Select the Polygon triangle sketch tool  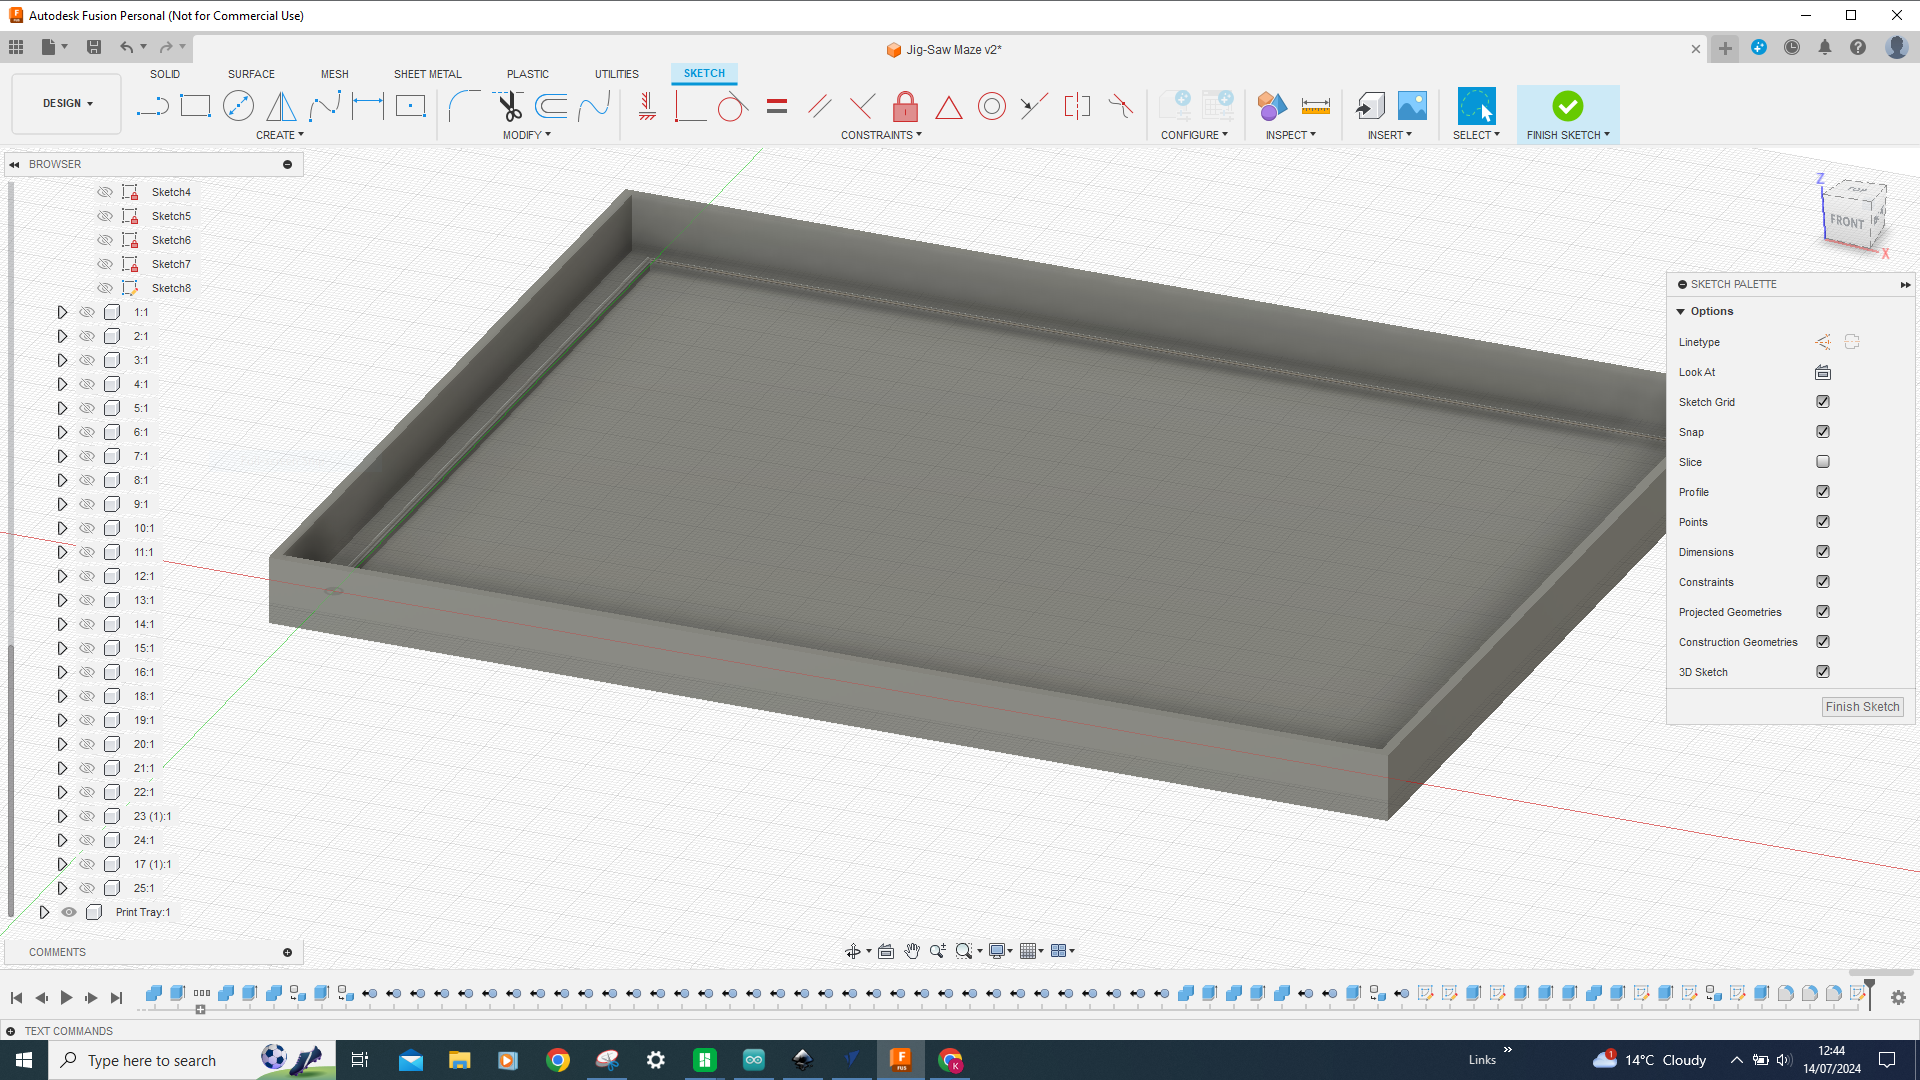[281, 106]
